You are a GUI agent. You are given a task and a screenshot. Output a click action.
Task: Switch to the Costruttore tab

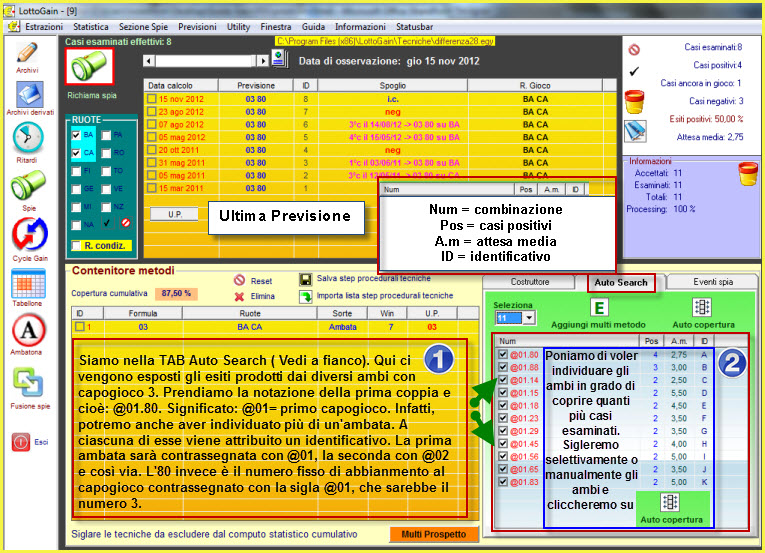tap(530, 282)
